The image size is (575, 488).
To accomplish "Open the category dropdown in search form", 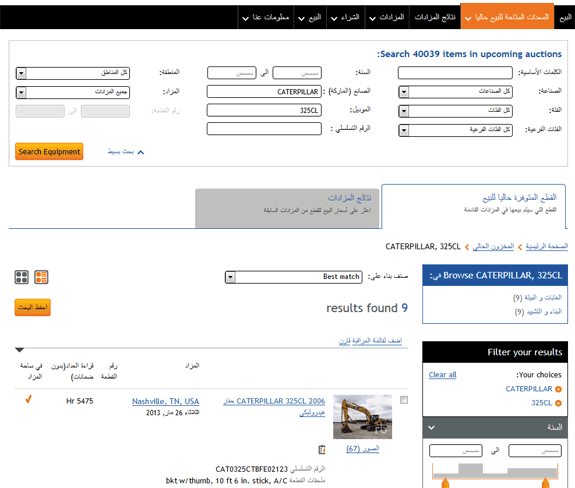I will point(455,111).
